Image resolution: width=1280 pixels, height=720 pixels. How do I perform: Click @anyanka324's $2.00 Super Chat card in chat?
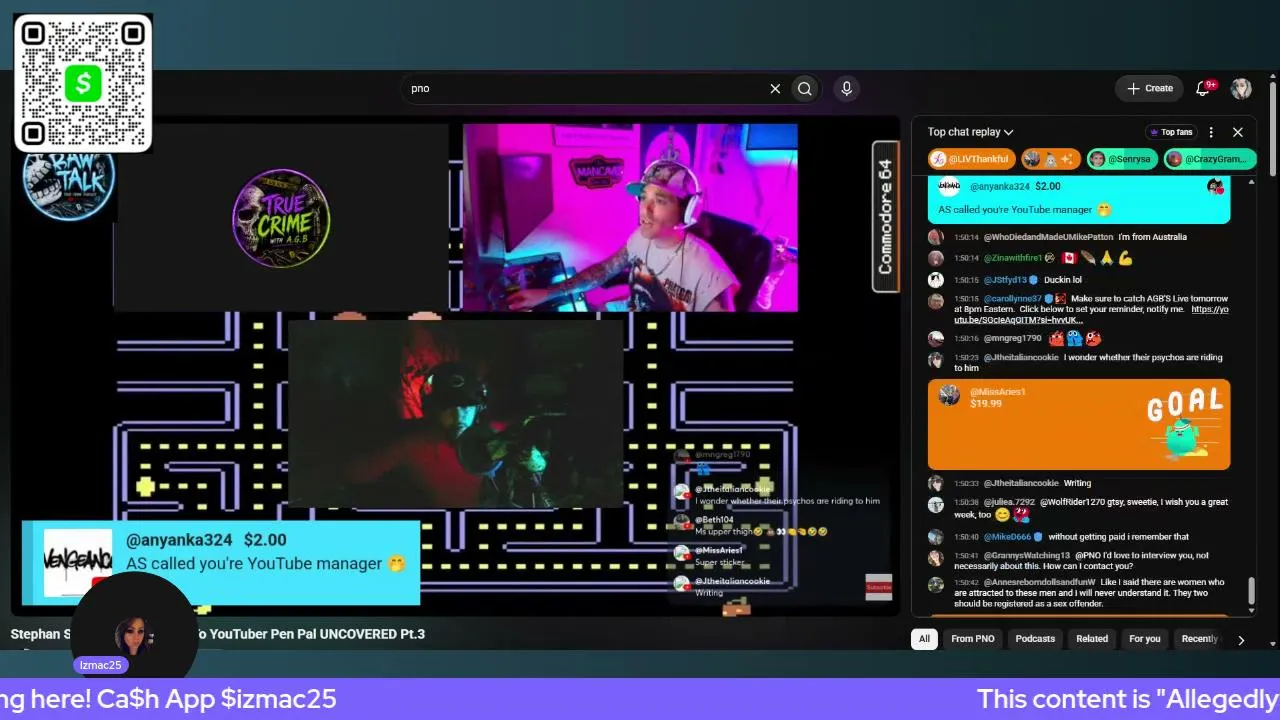pos(1079,199)
